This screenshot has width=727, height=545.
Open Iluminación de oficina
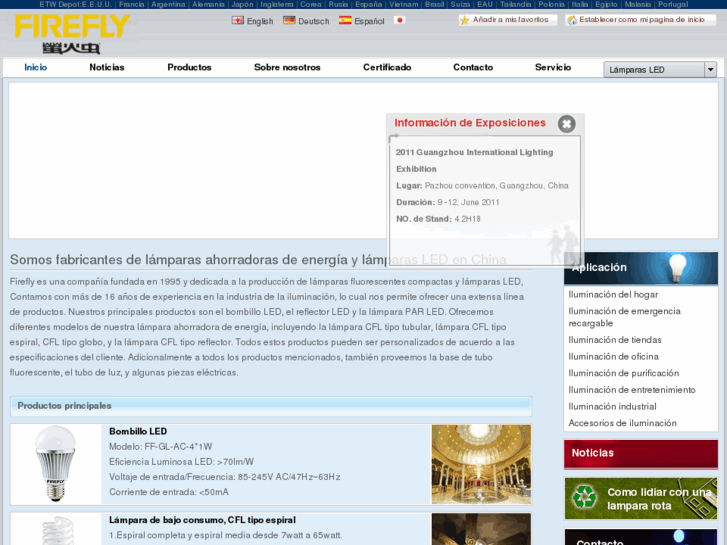point(613,357)
